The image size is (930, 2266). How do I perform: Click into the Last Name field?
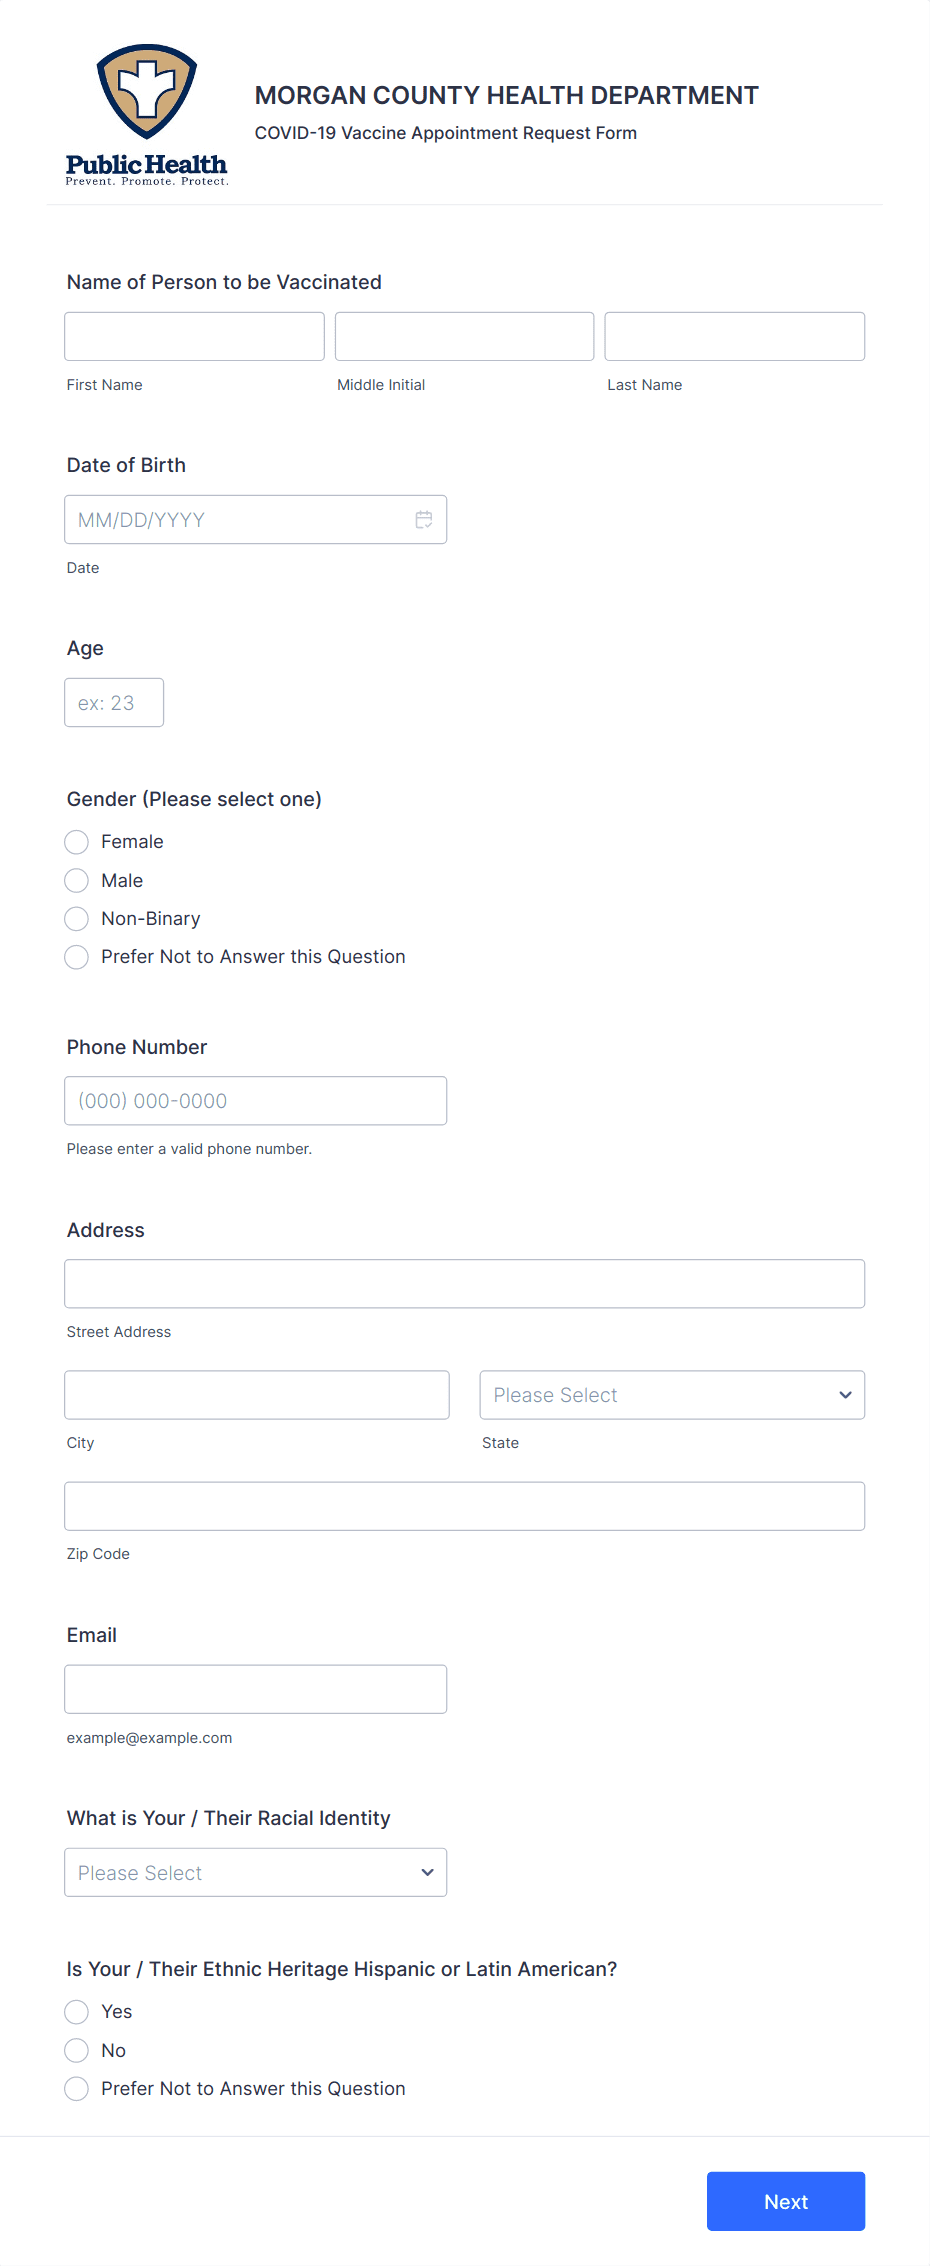[734, 336]
